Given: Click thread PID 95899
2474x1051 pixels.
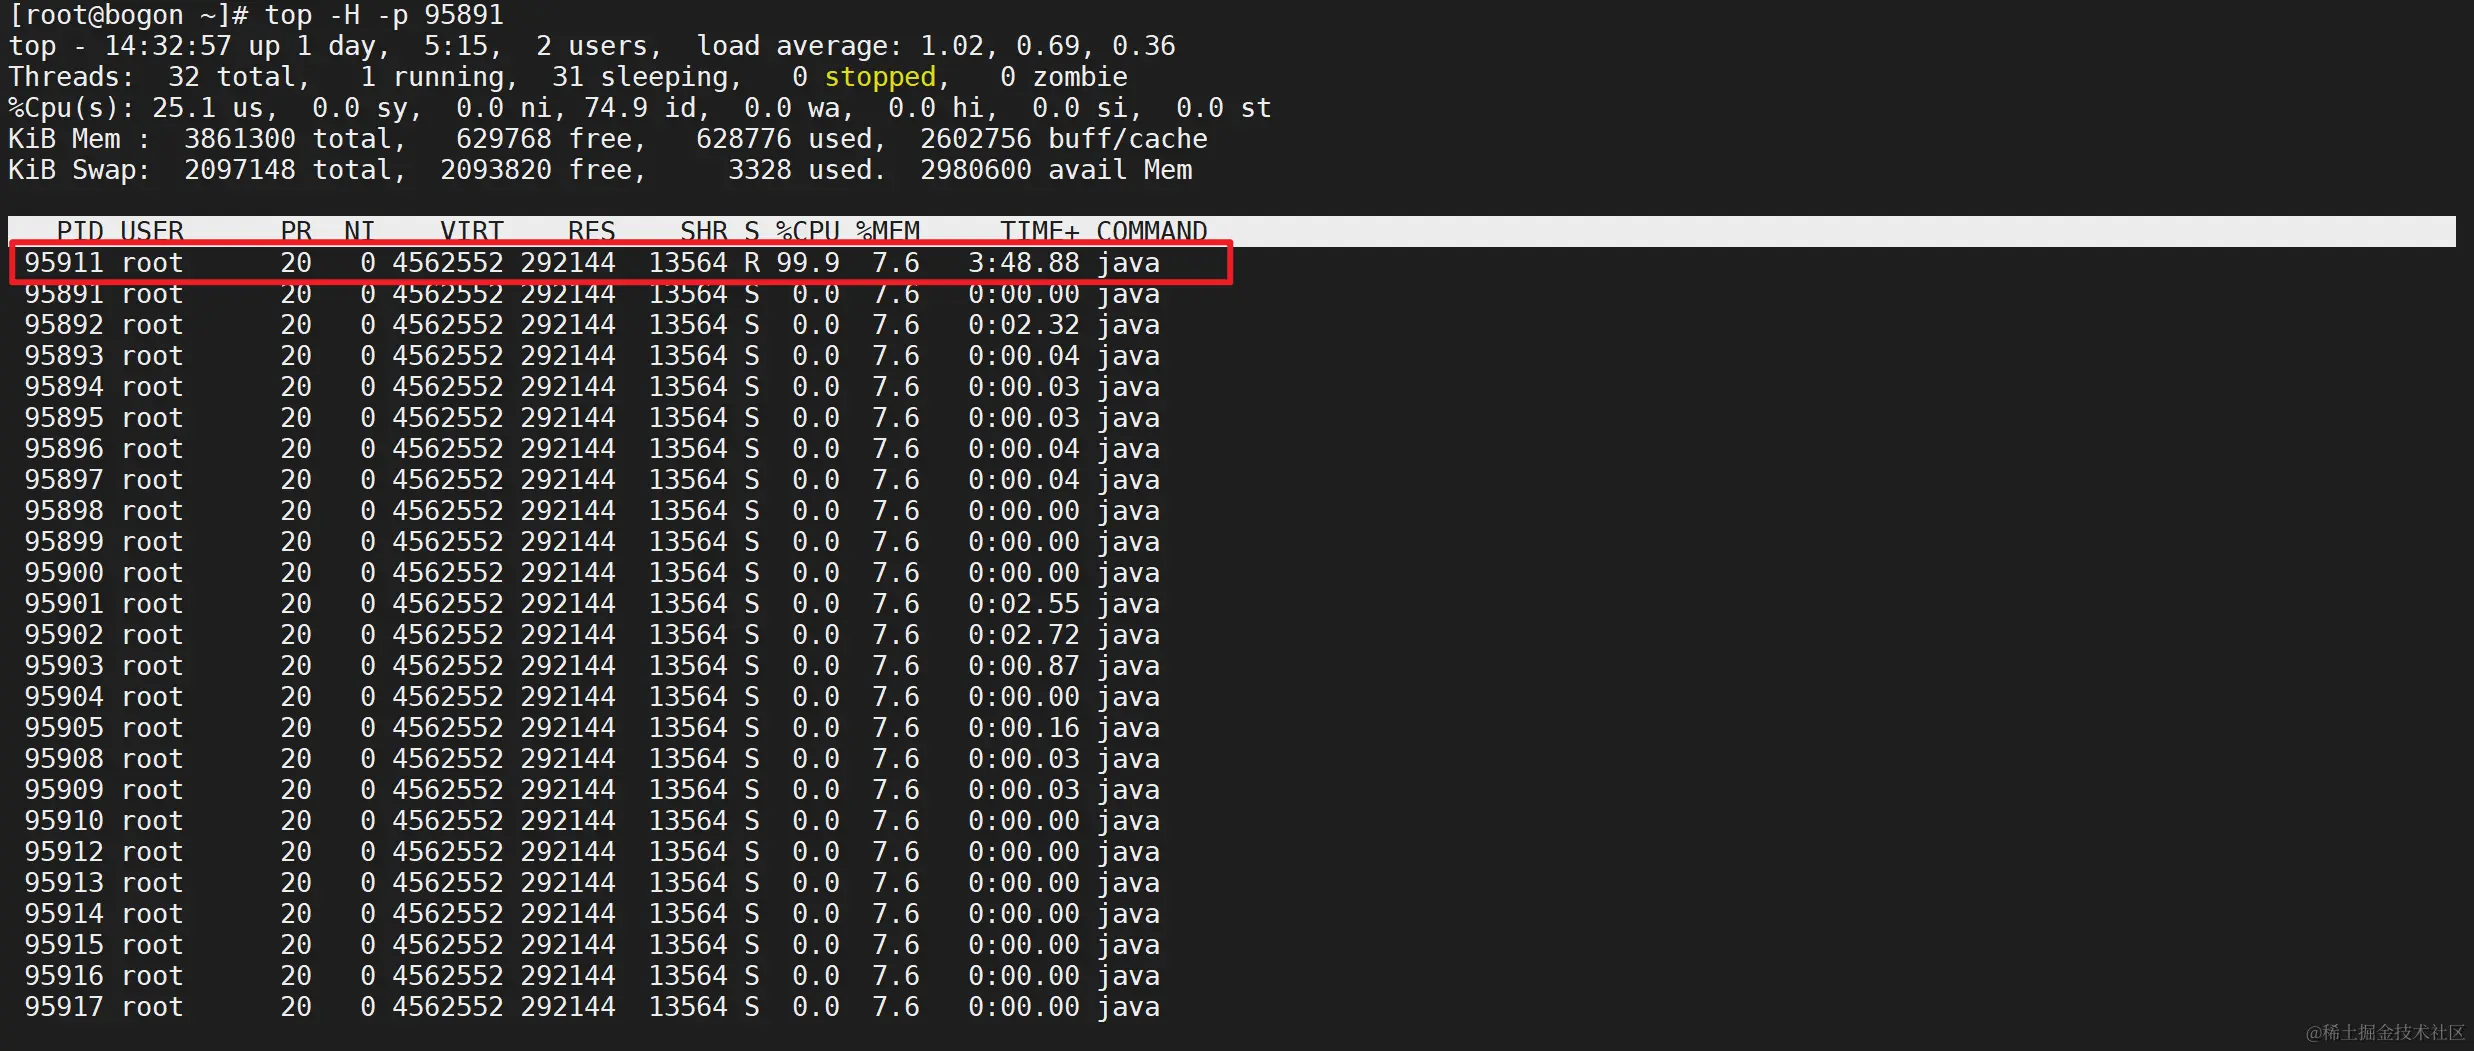Looking at the screenshot, I should pos(64,542).
